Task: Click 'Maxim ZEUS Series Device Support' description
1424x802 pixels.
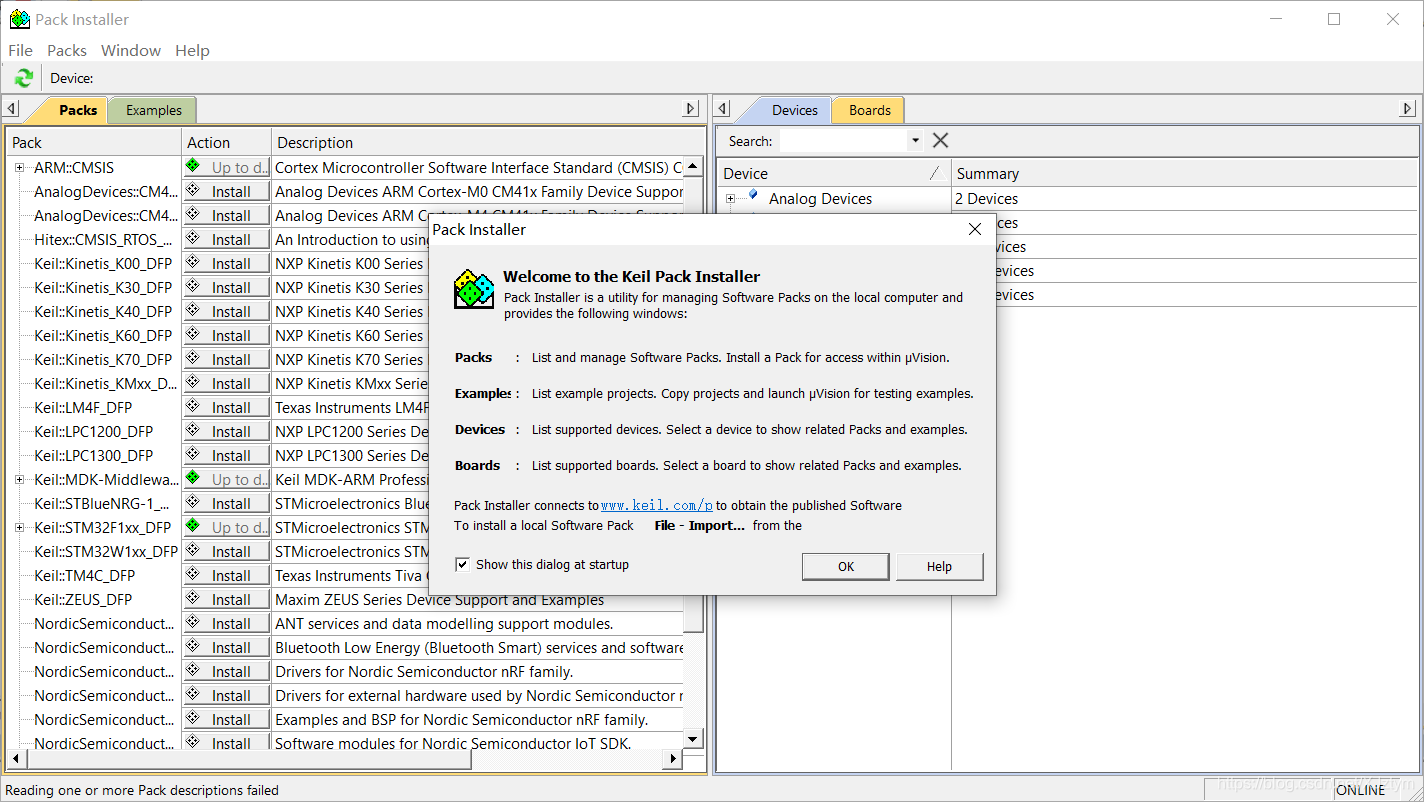Action: coord(439,600)
